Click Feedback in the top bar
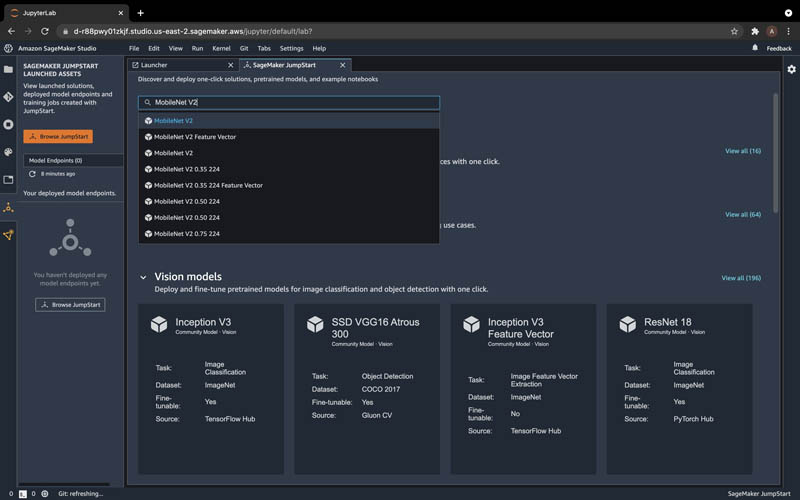The height and width of the screenshot is (500, 800). tap(779, 48)
